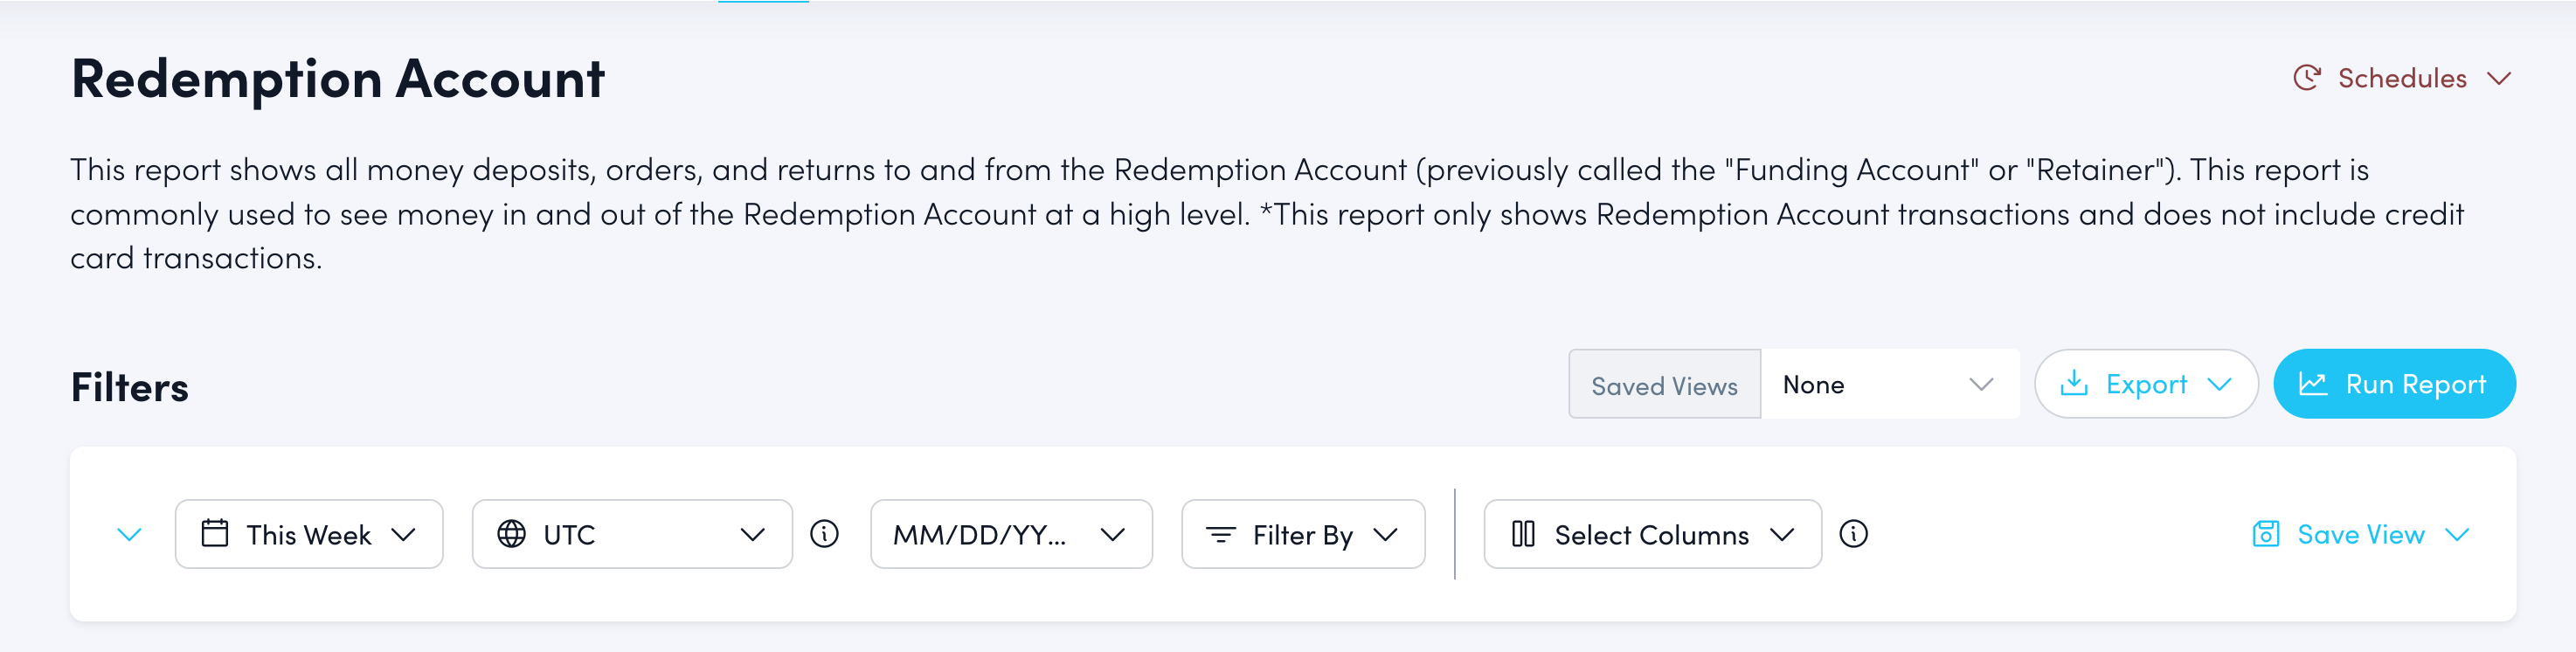
Task: Click the calendar icon on This Week
Action: [215, 533]
